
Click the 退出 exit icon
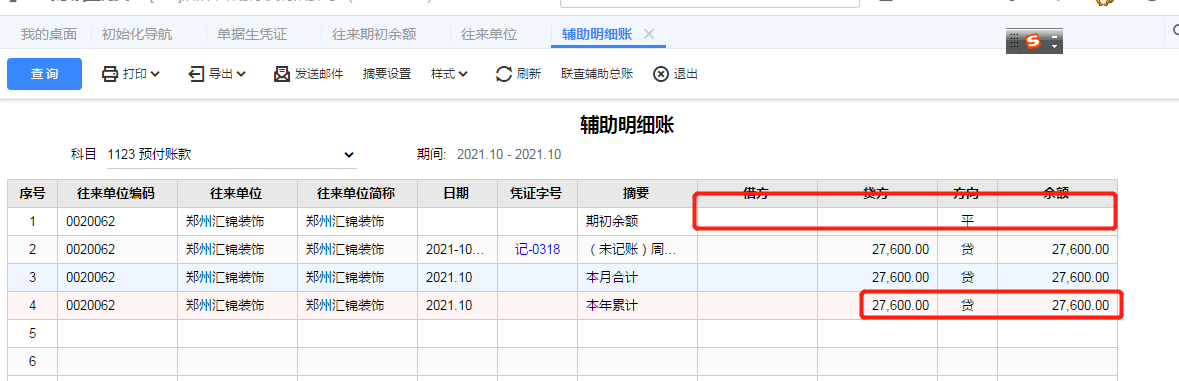[x=661, y=74]
